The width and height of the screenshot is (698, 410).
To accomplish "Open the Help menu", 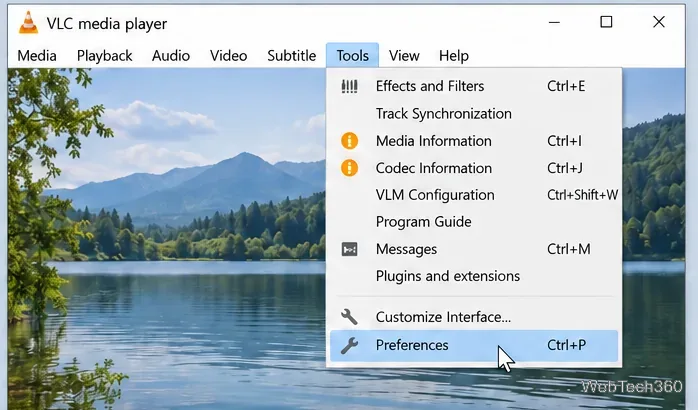I will 454,56.
